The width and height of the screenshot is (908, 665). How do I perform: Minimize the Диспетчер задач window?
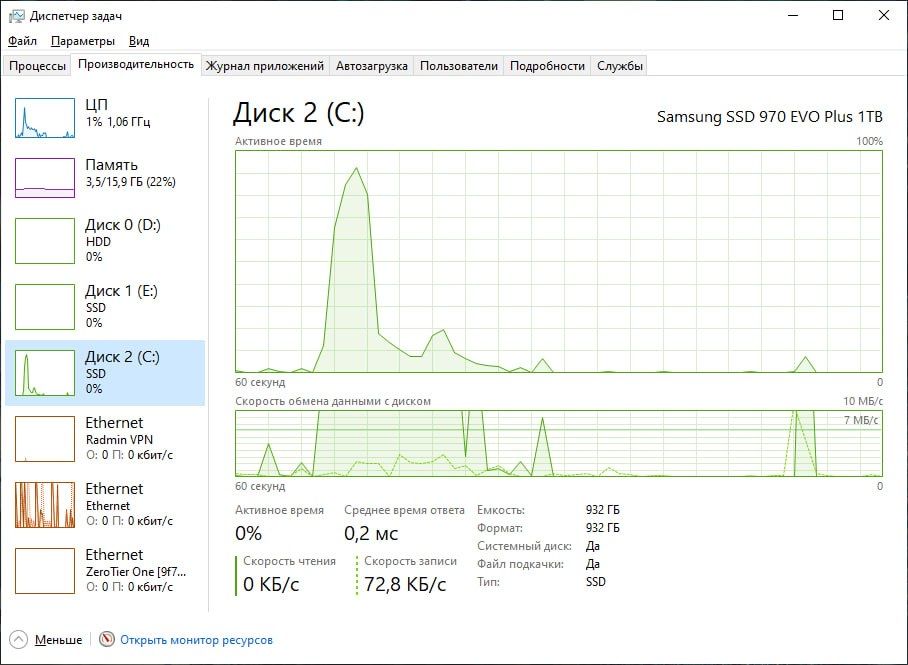pyautogui.click(x=793, y=16)
